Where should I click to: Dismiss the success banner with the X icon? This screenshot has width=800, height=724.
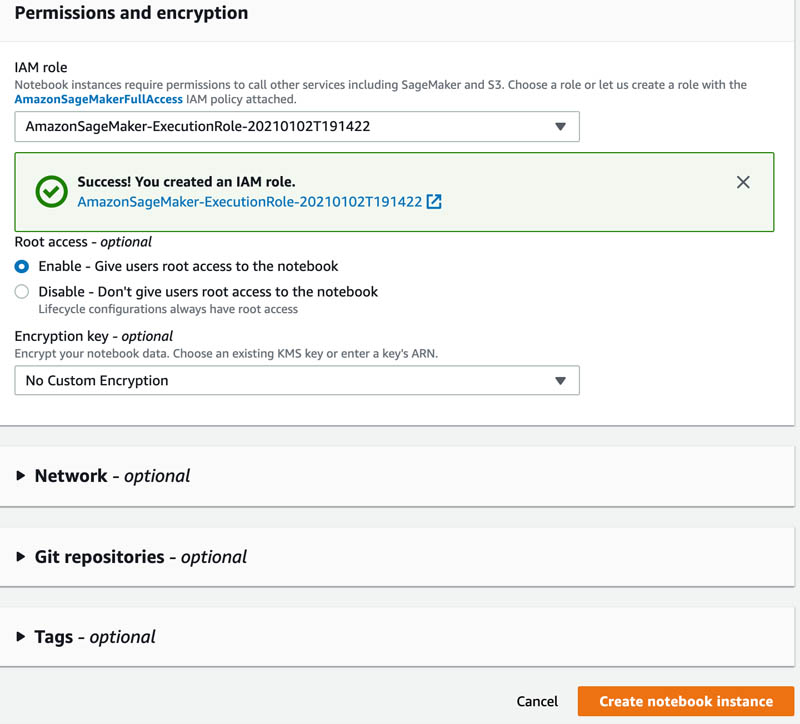click(743, 182)
